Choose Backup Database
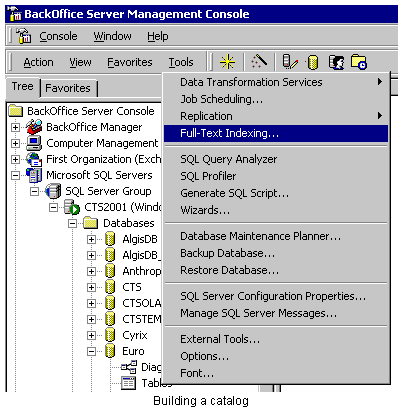 coord(276,253)
